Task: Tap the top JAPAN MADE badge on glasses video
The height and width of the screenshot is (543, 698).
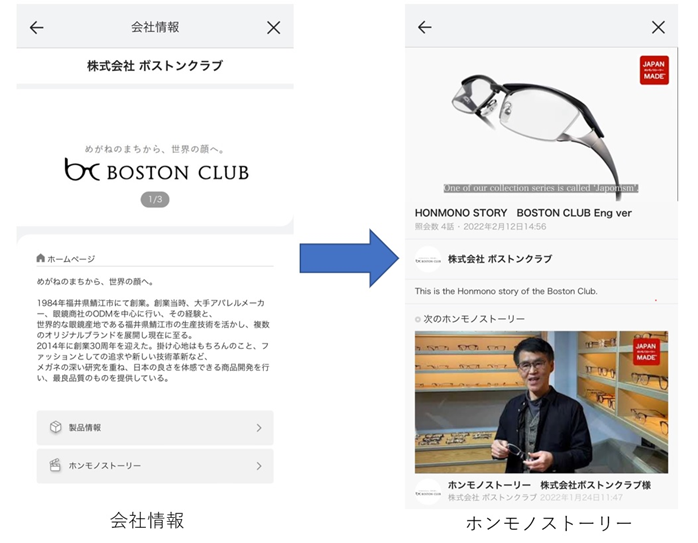Action: [x=654, y=70]
